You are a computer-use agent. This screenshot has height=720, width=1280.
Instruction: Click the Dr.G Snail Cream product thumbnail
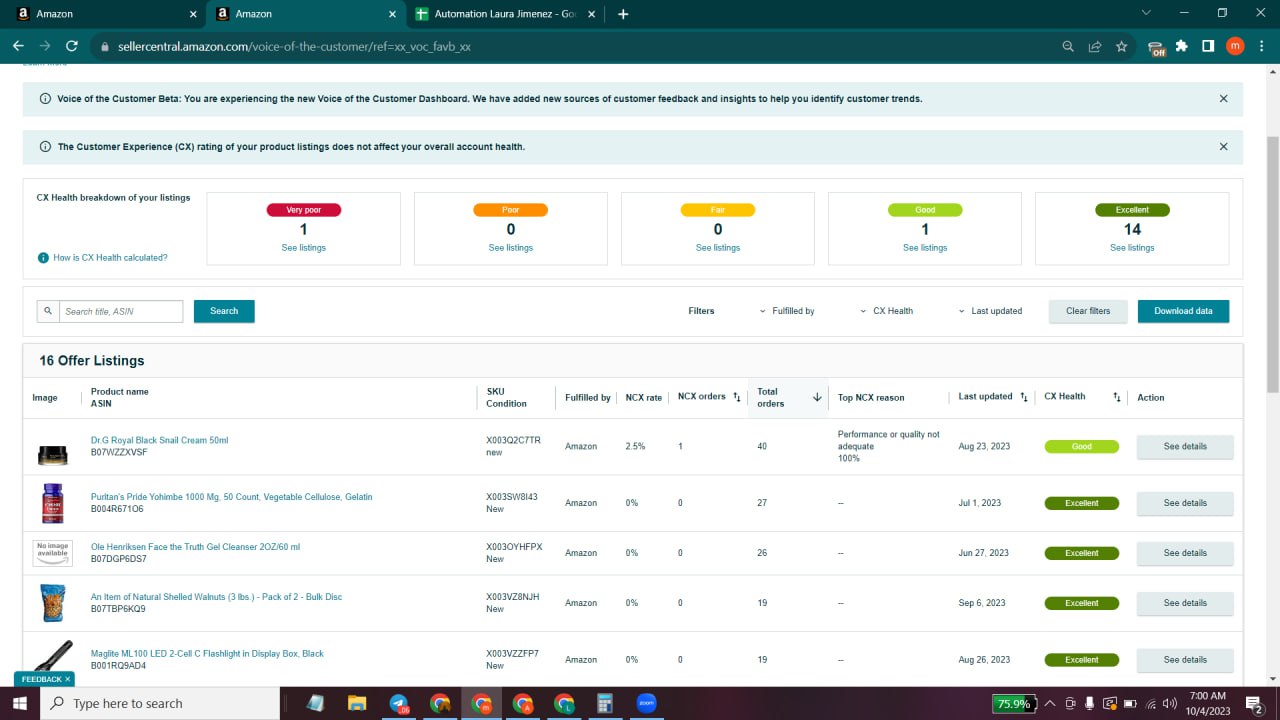coord(52,455)
